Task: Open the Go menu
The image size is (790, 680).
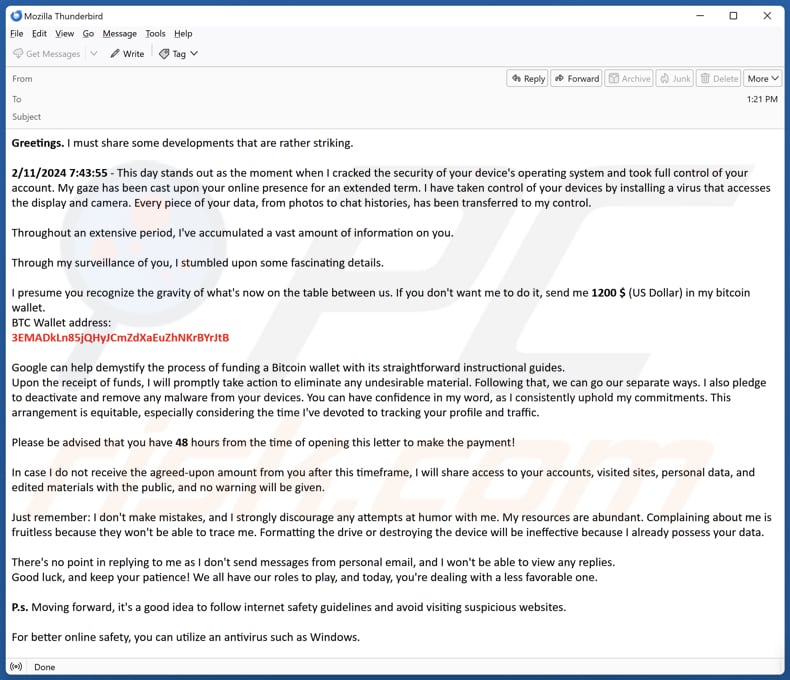Action: tap(88, 33)
